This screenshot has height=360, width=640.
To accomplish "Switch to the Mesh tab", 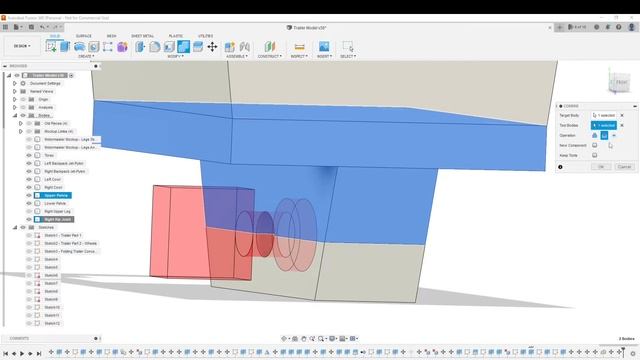I will click(111, 36).
